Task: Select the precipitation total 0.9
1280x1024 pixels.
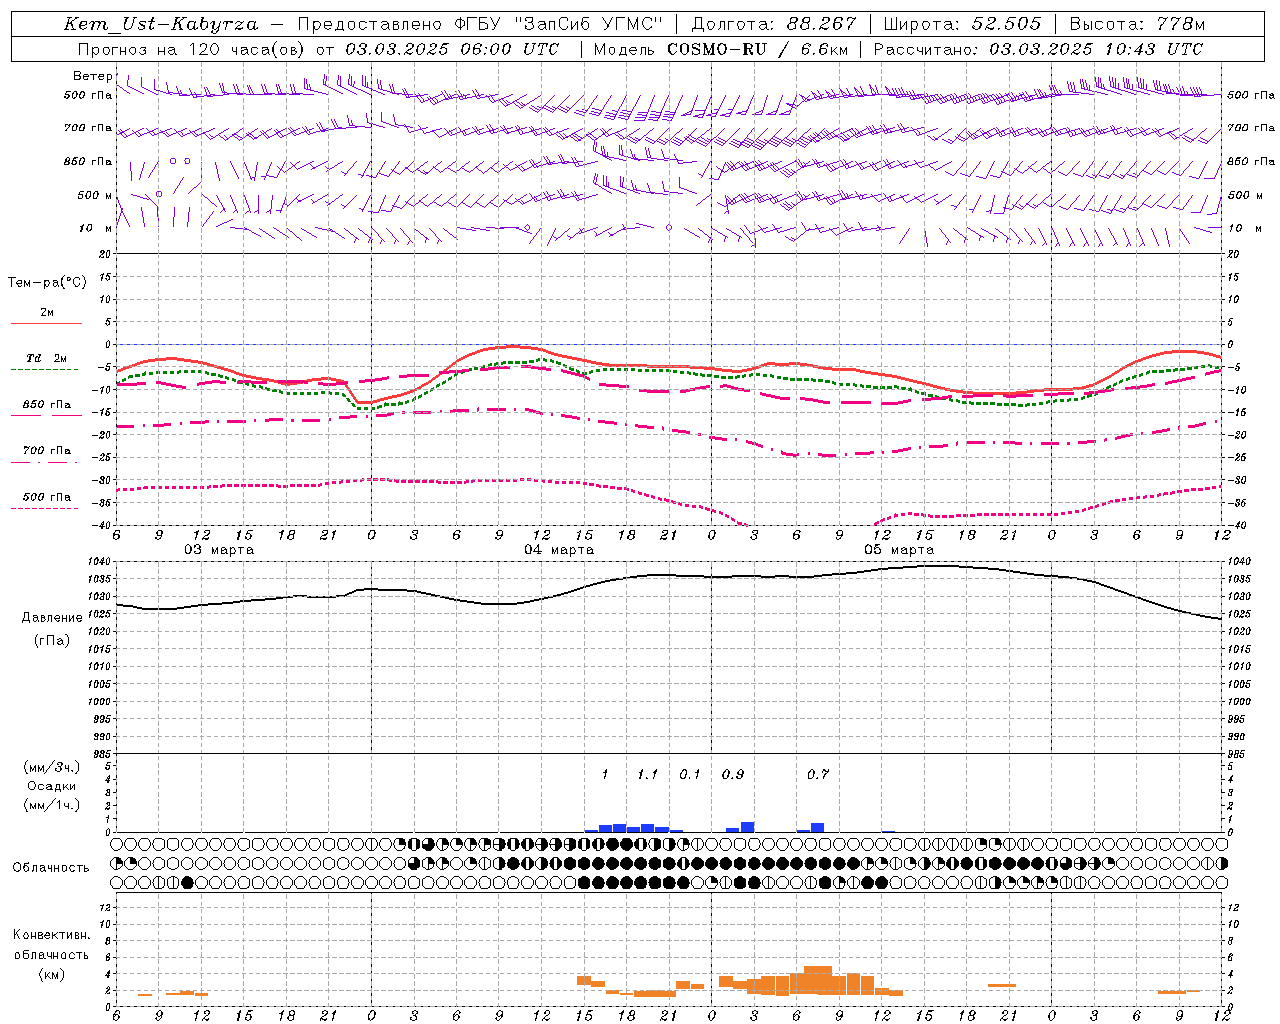Action: pos(733,774)
